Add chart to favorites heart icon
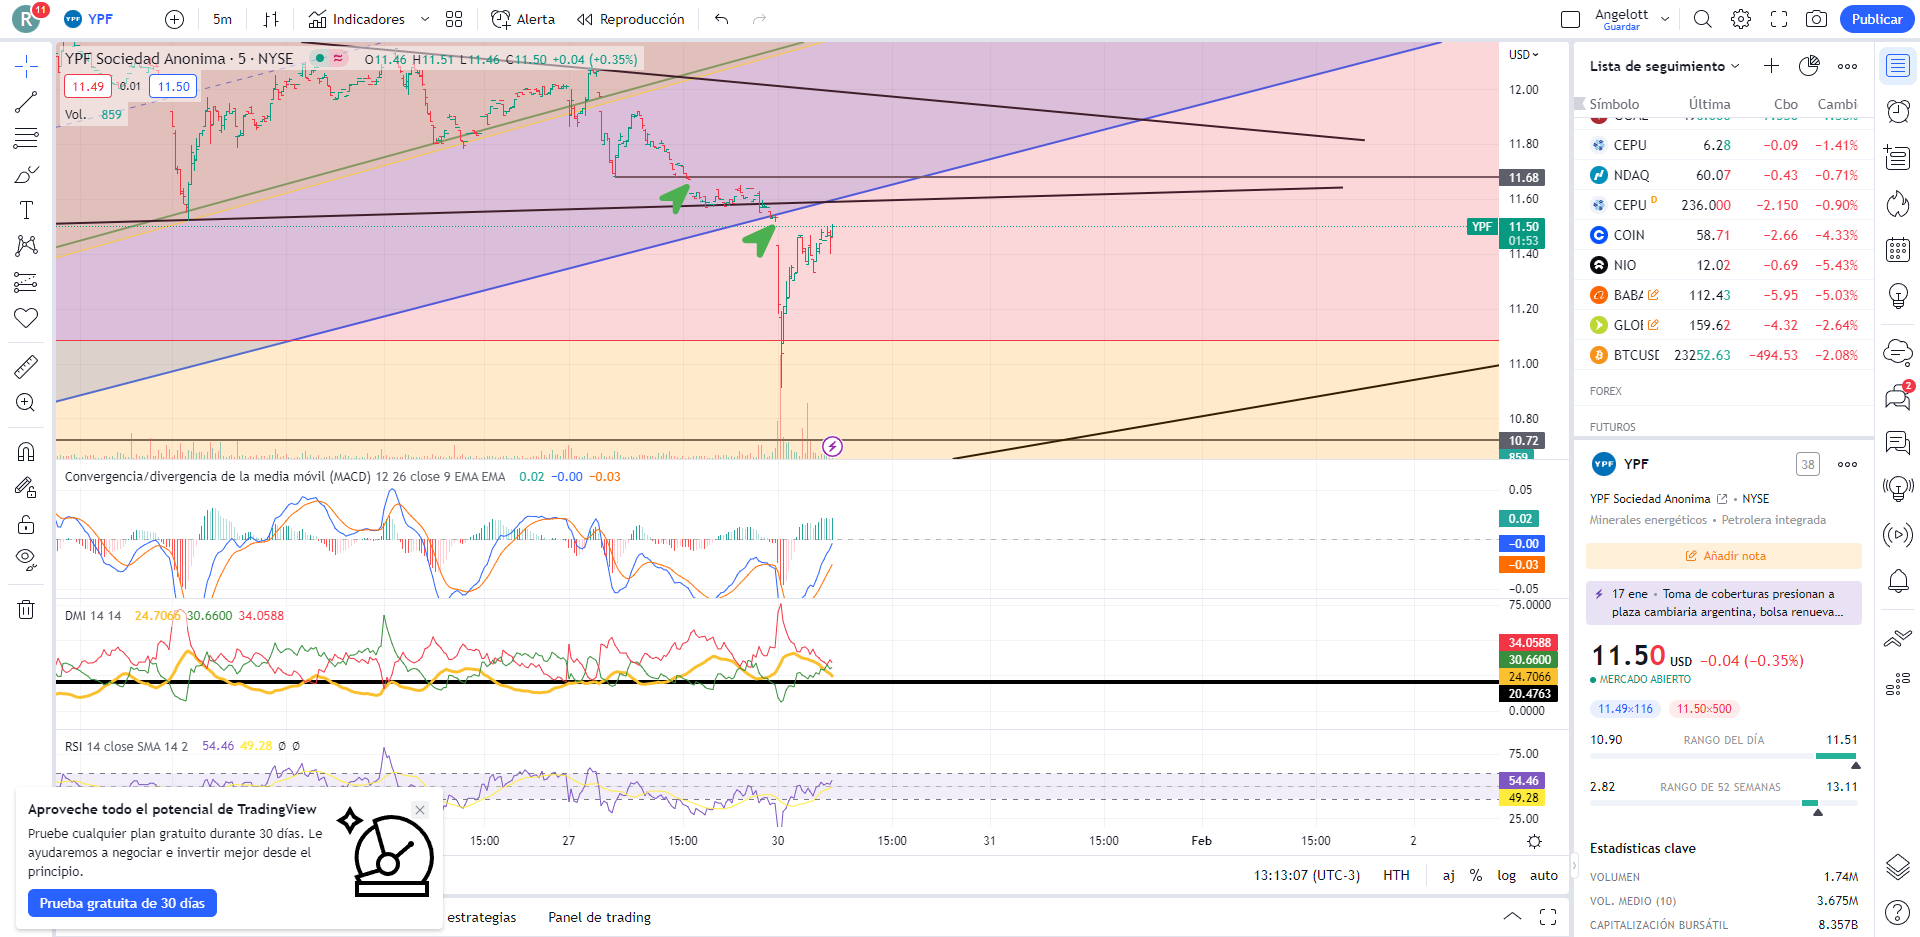Viewport: 1920px width, 937px height. pyautogui.click(x=26, y=318)
